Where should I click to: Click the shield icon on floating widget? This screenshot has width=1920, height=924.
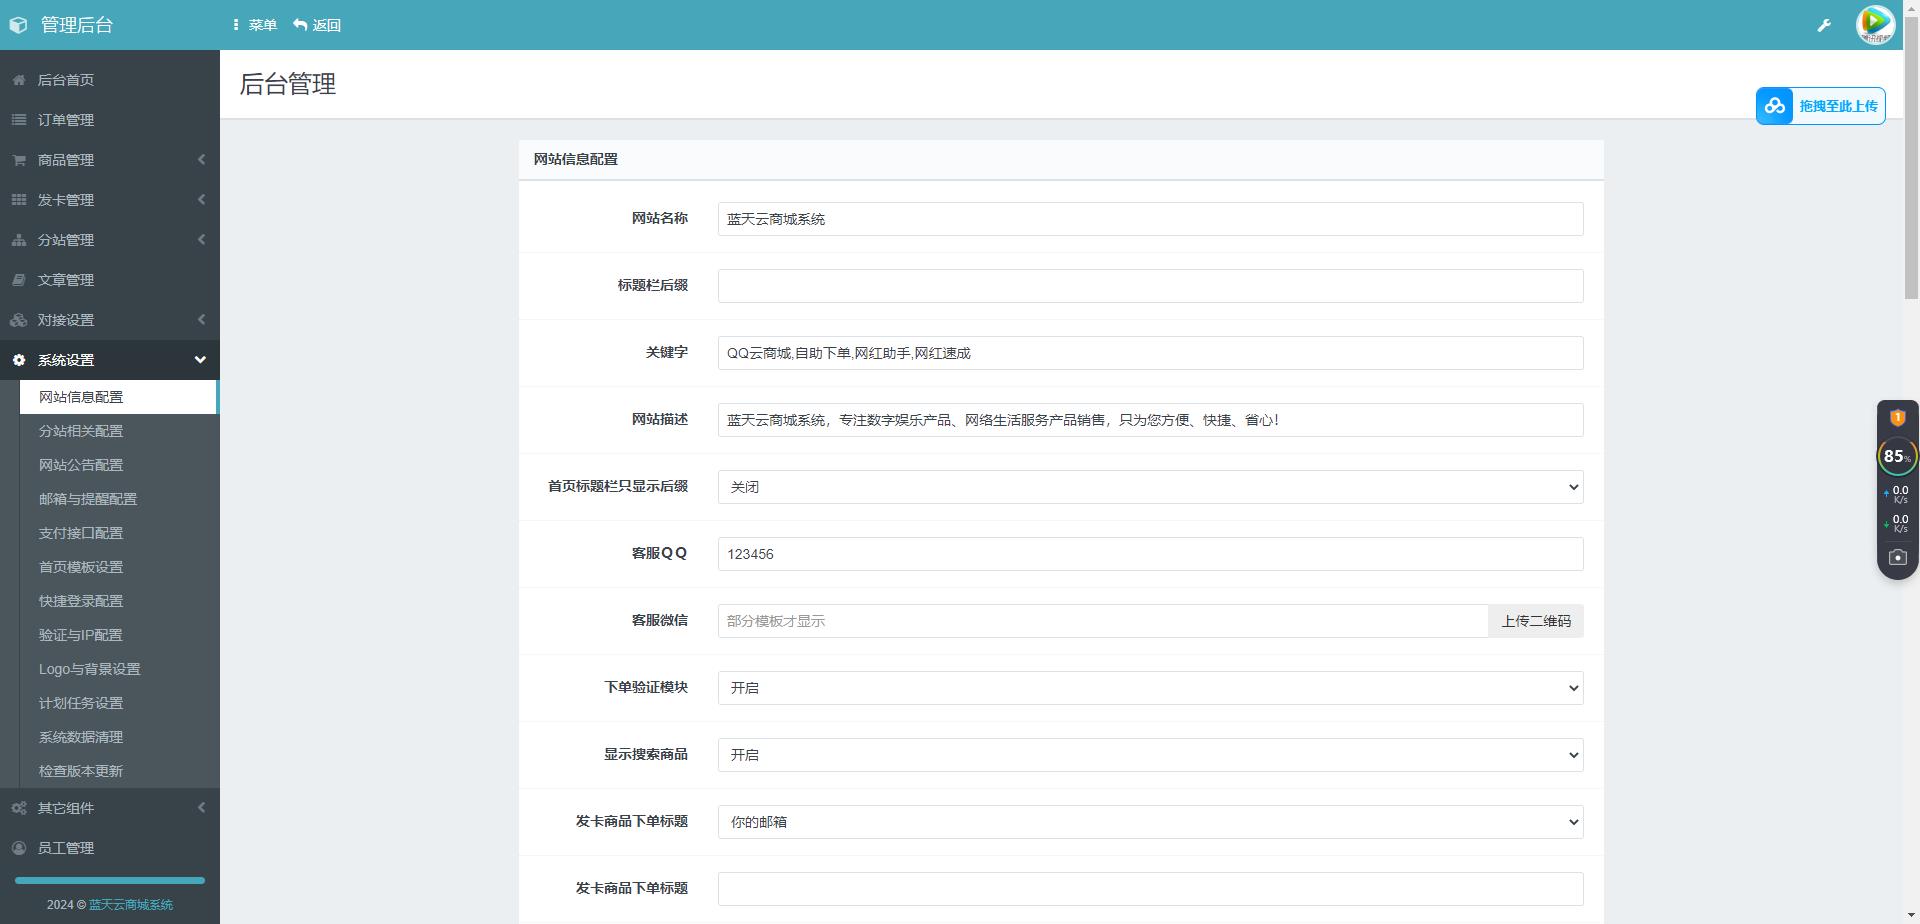1897,418
